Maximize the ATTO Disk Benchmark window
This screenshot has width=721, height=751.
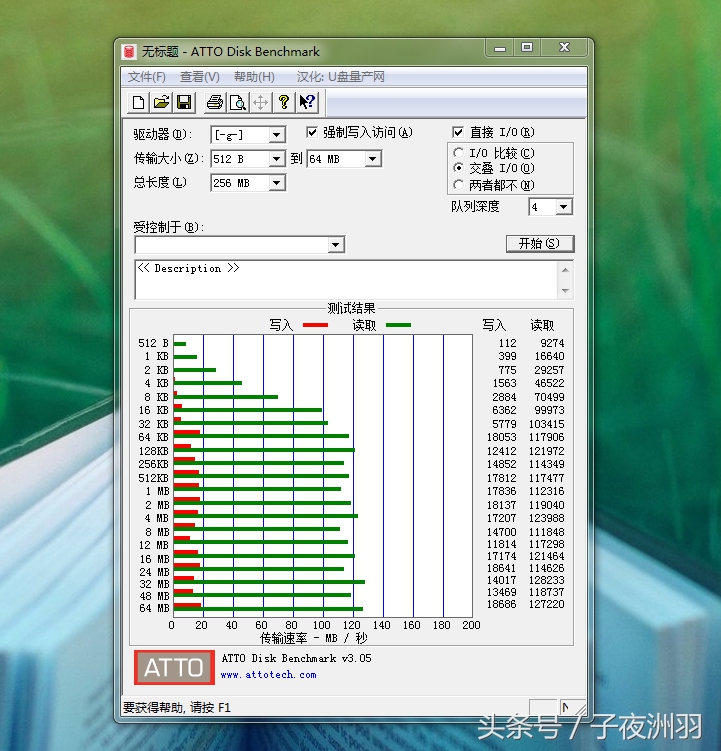click(x=527, y=48)
